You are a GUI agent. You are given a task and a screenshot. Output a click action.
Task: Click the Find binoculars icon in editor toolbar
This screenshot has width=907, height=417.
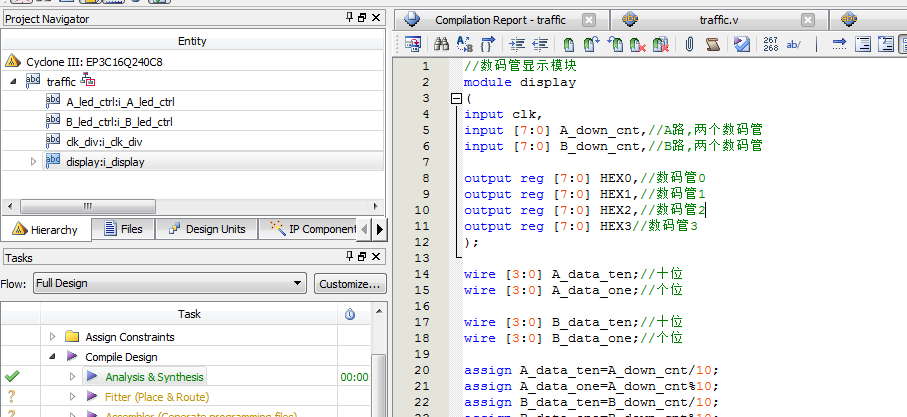coord(441,44)
